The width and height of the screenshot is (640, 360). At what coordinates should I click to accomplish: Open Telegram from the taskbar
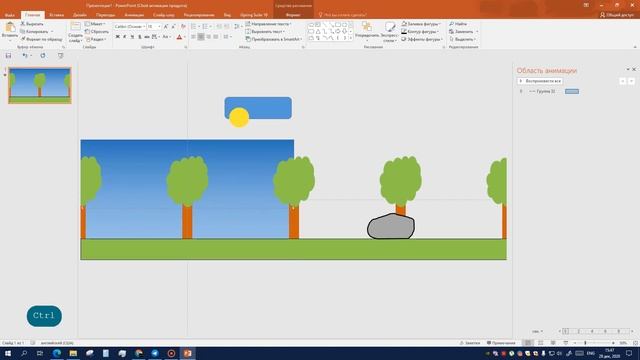point(155,353)
